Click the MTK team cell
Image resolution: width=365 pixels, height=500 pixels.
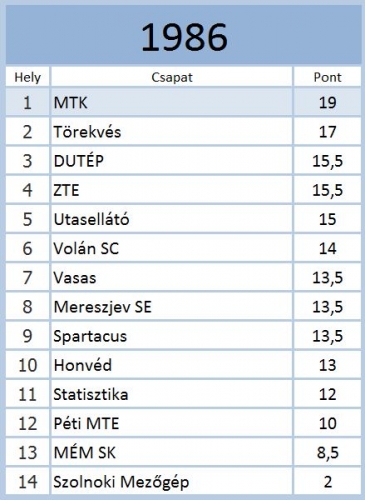(172, 102)
